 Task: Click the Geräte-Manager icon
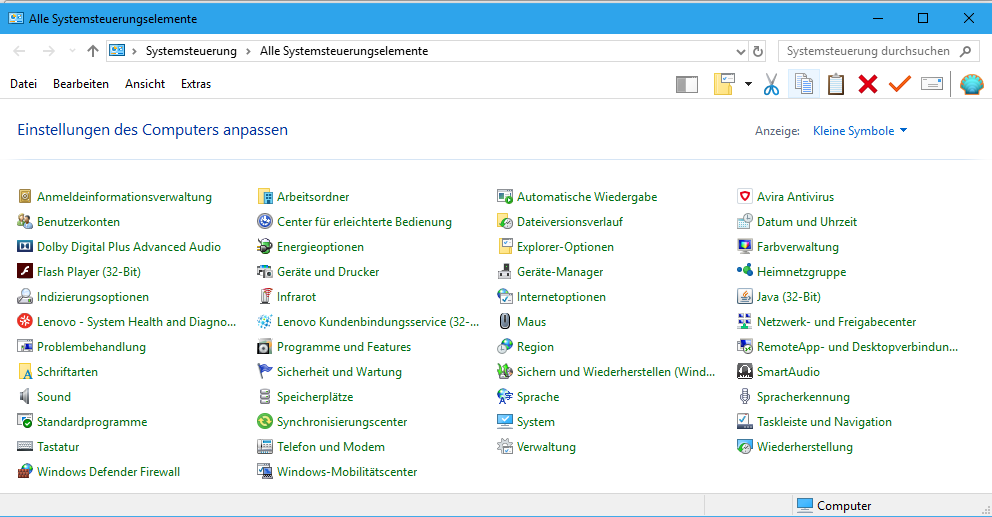pos(504,271)
